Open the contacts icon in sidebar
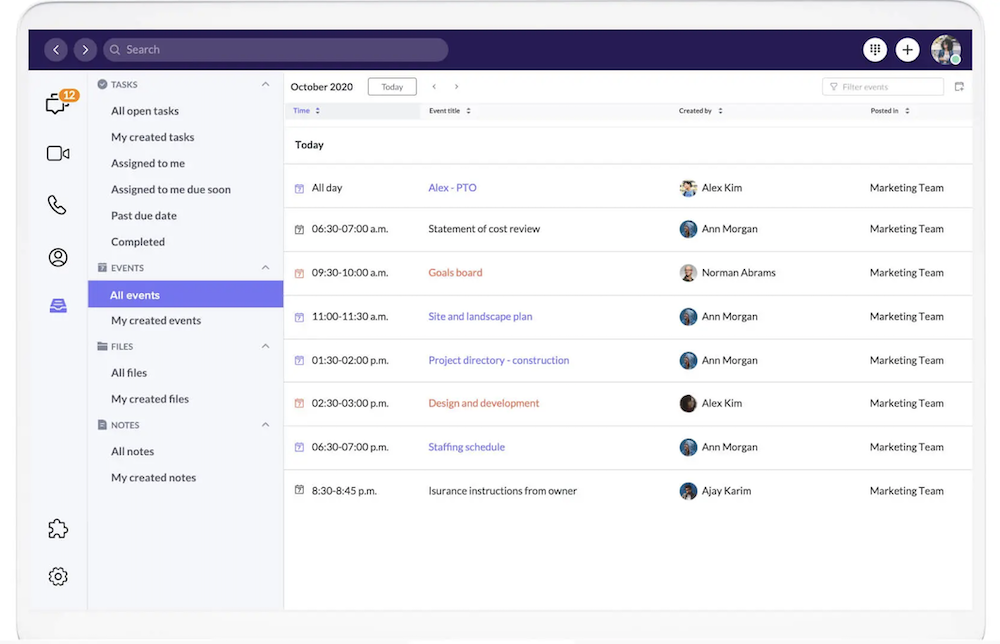The width and height of the screenshot is (1000, 644). (x=58, y=257)
